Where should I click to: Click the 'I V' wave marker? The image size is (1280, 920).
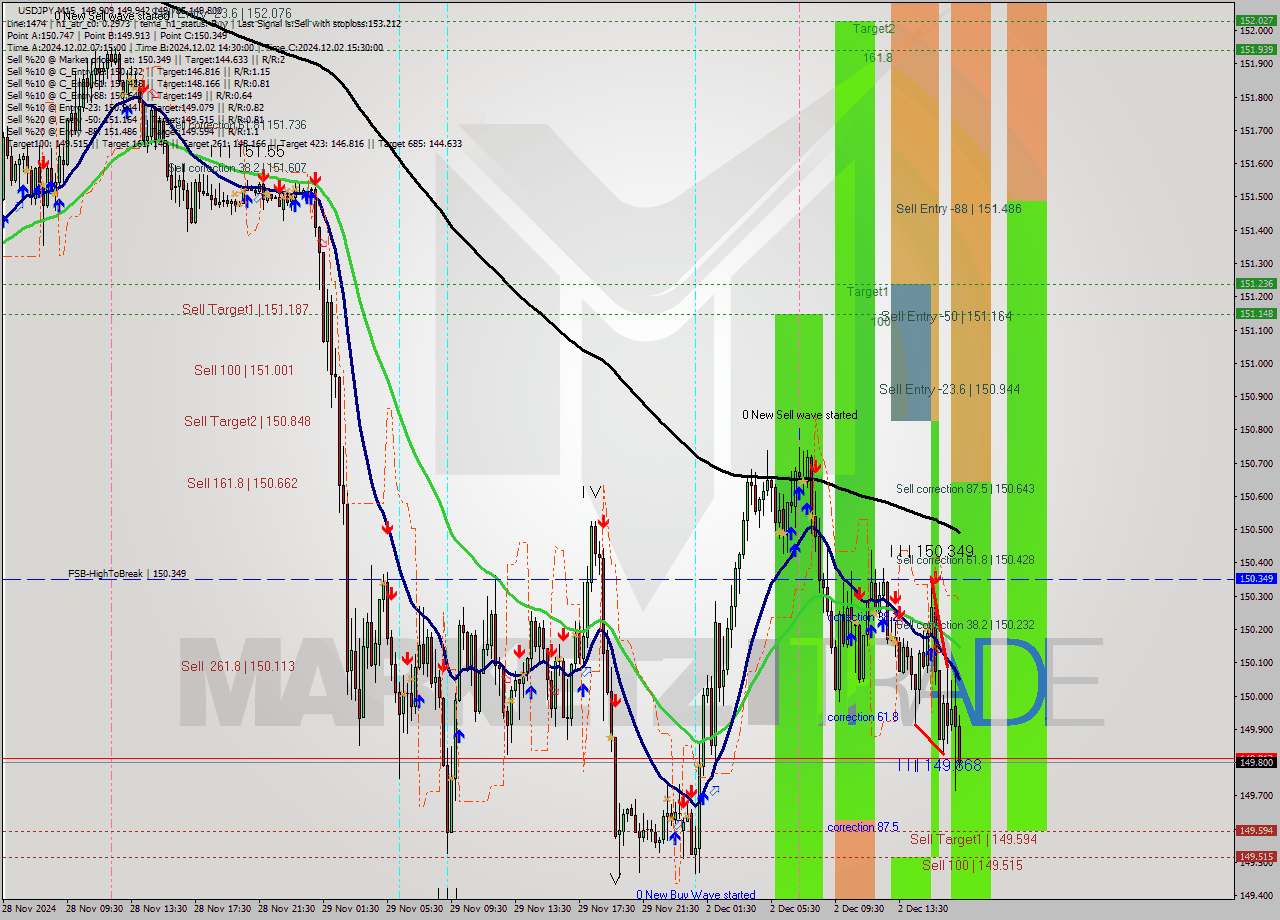pyautogui.click(x=593, y=492)
